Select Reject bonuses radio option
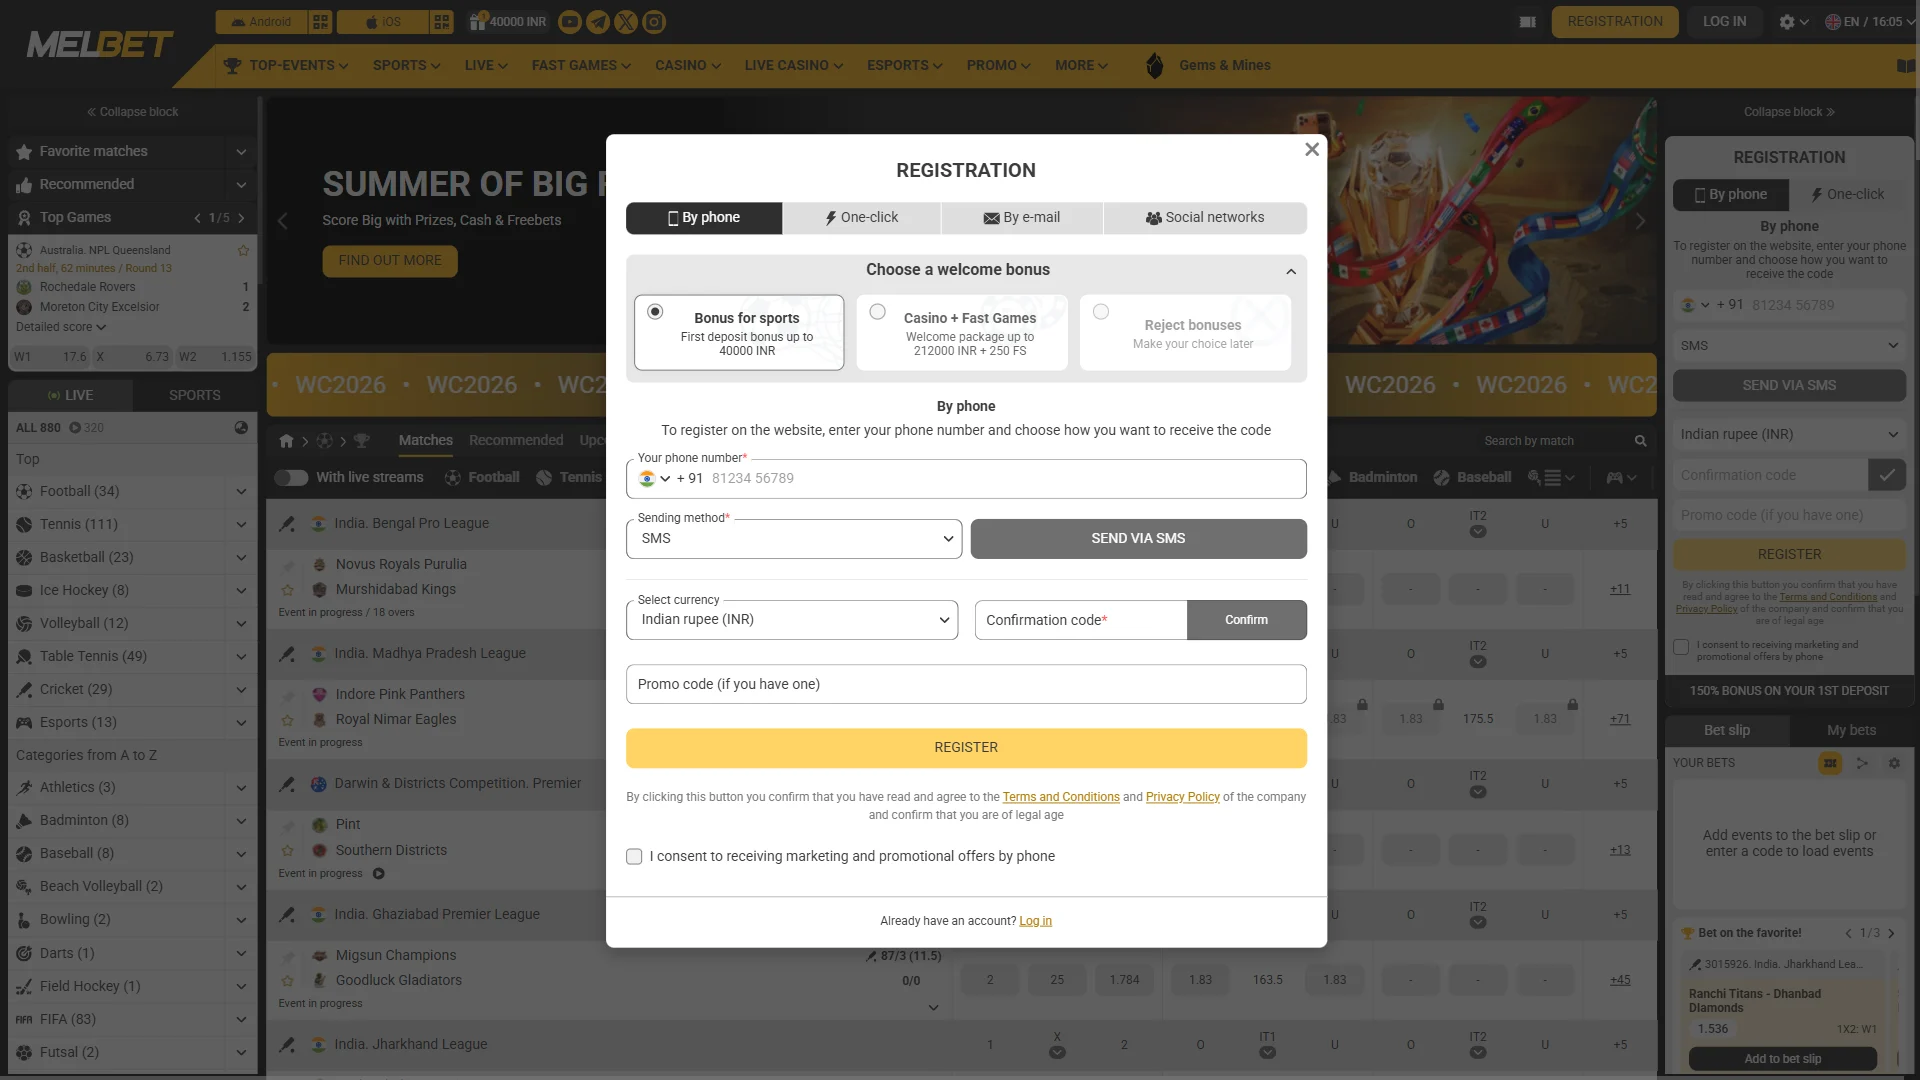The height and width of the screenshot is (1080, 1920). tap(1101, 312)
